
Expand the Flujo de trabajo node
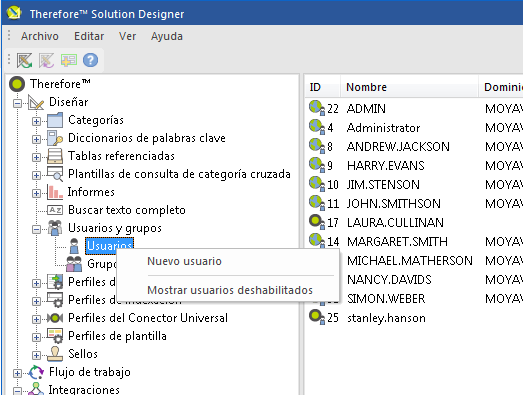click(17, 373)
